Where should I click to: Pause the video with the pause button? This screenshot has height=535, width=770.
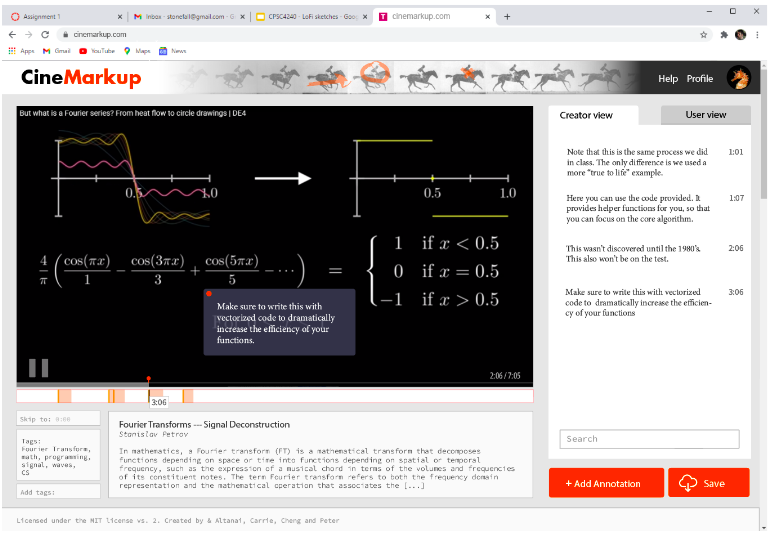(38, 368)
